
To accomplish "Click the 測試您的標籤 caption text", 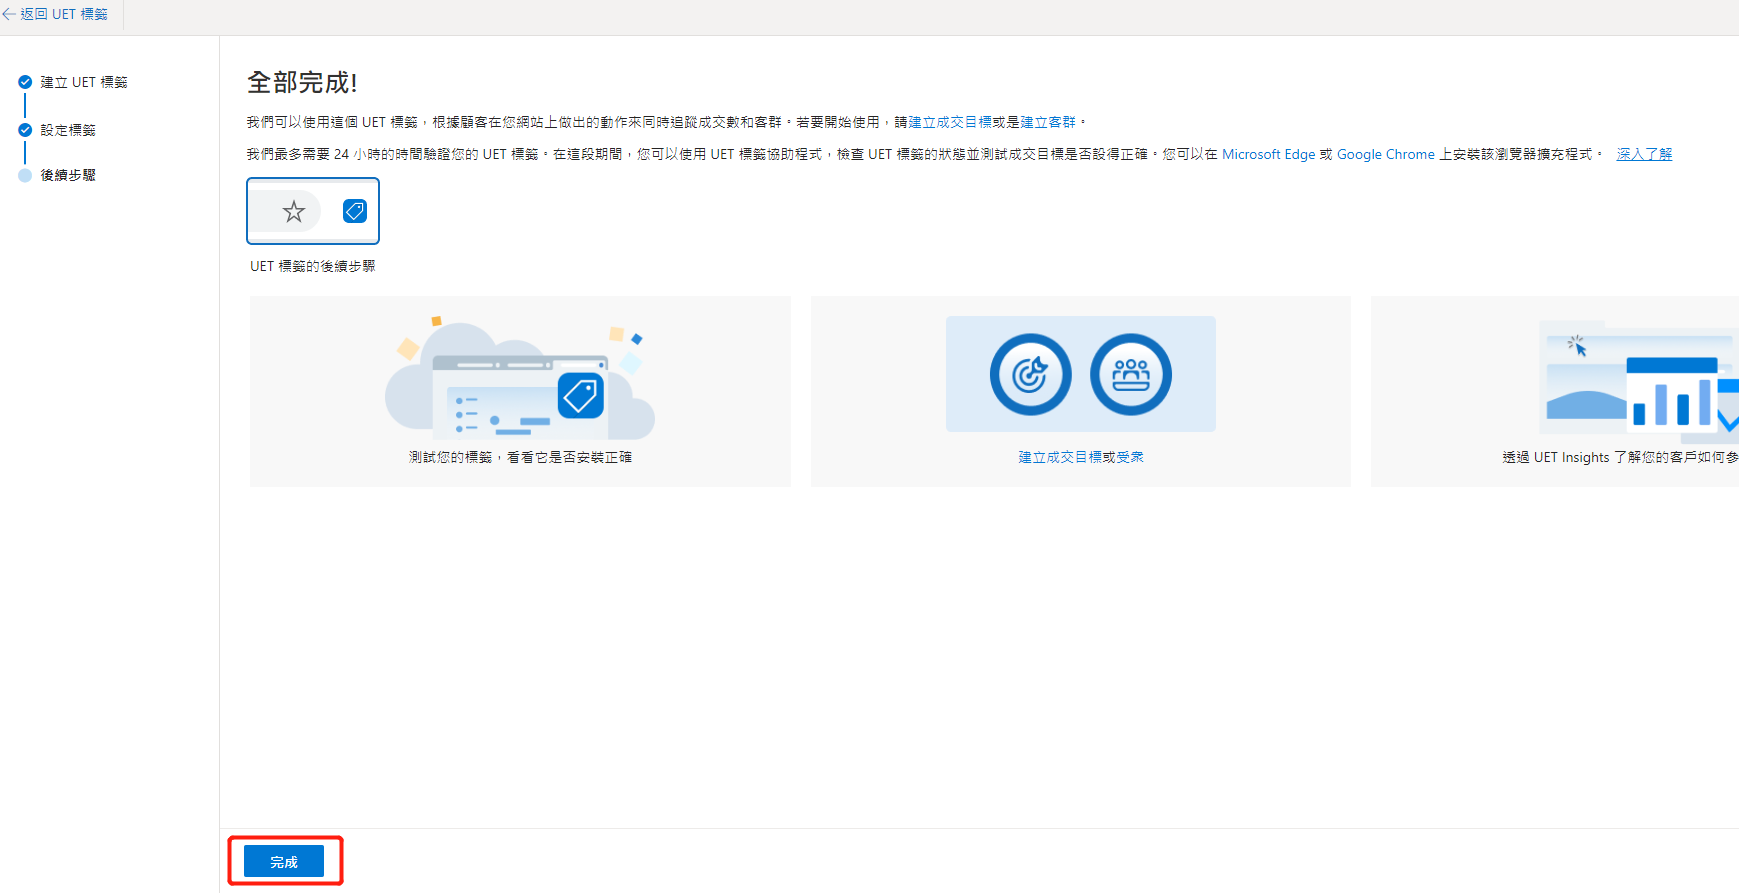I will click(x=520, y=457).
